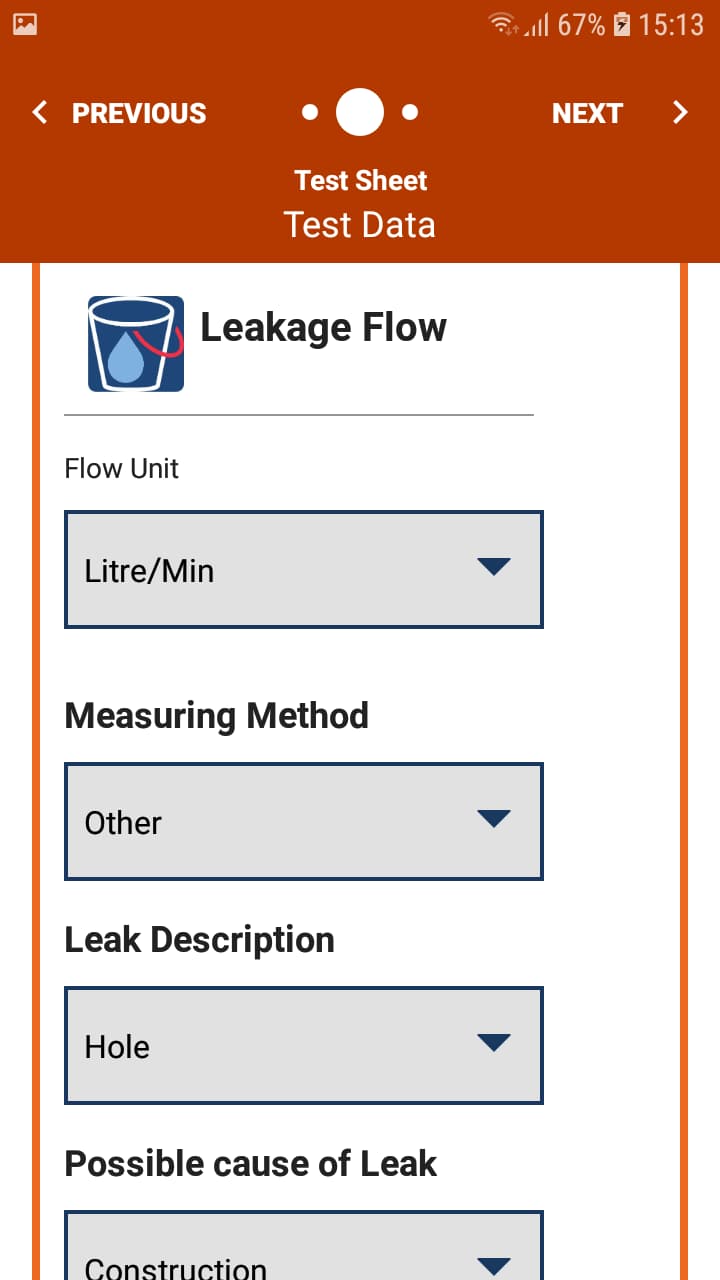Tap the Leakage Flow section heading
This screenshot has width=720, height=1280.
click(x=323, y=327)
